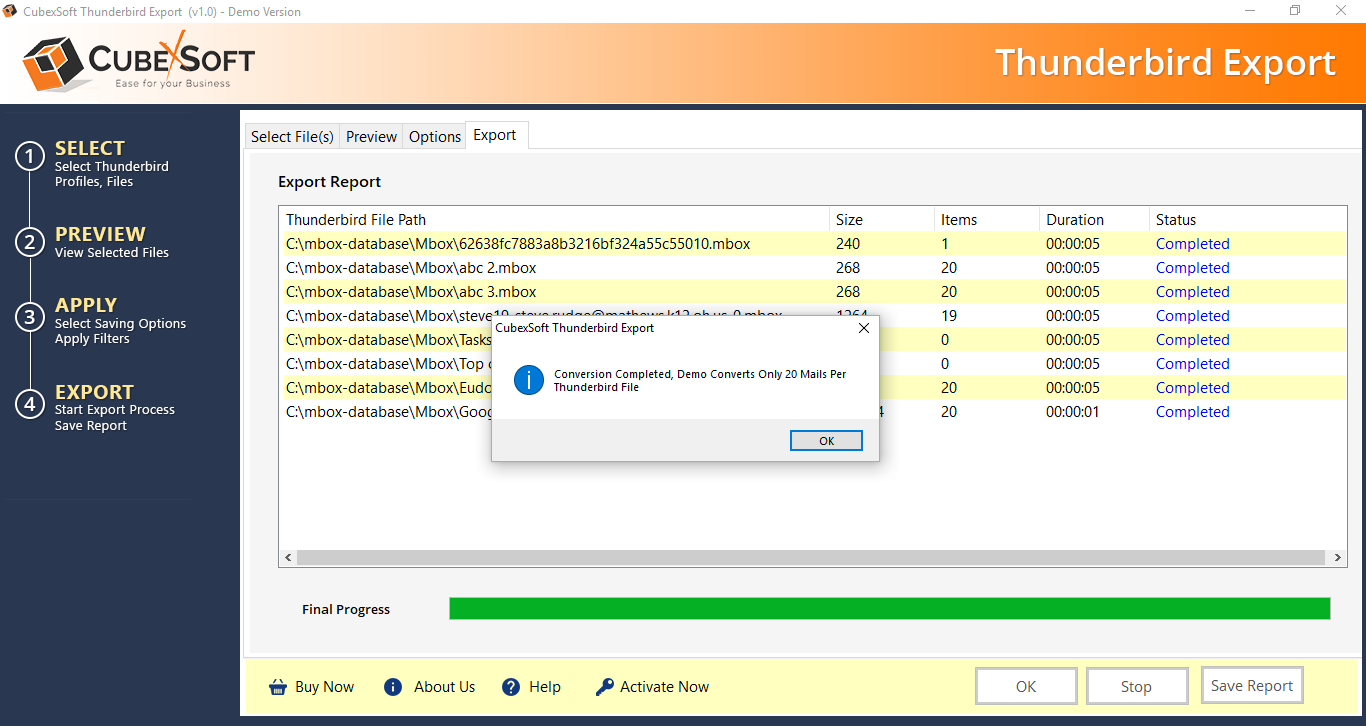Click the Activate Now link

click(x=664, y=687)
